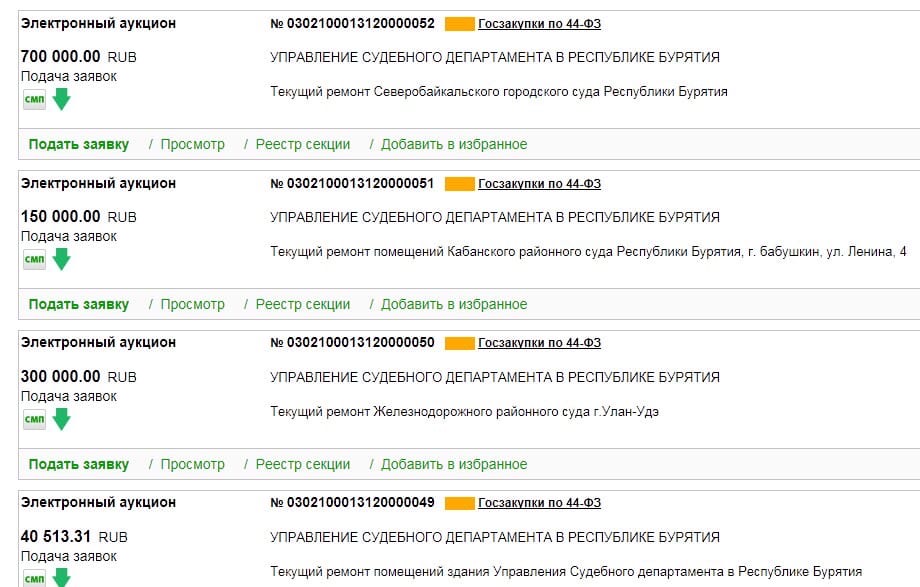Image resolution: width=920 pixels, height=587 pixels.
Task: Click the green down arrow under 700 000.00 RUB
Action: pos(62,99)
